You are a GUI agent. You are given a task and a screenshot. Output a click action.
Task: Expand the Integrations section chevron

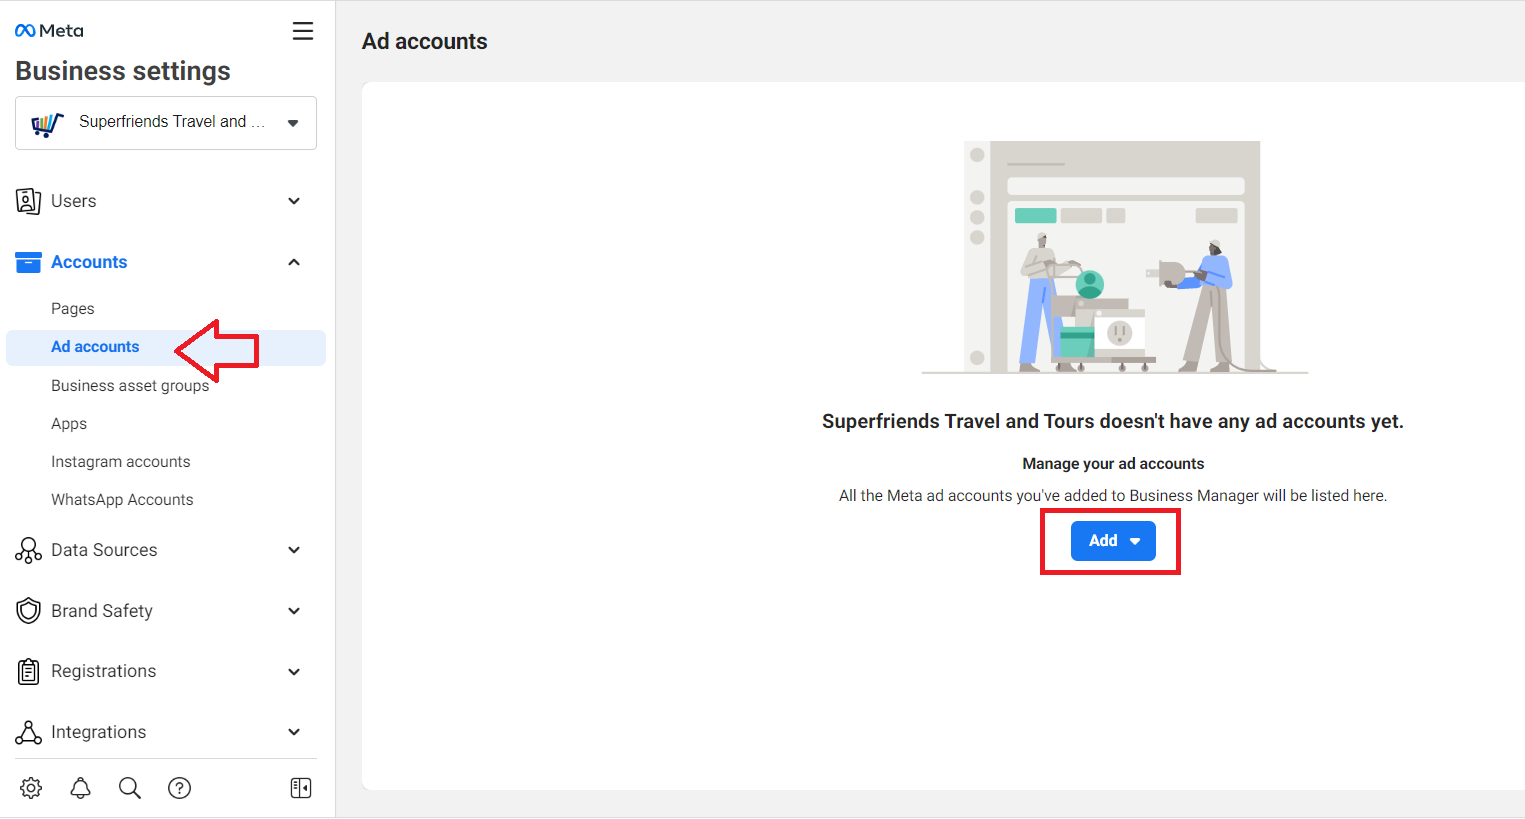coord(294,732)
